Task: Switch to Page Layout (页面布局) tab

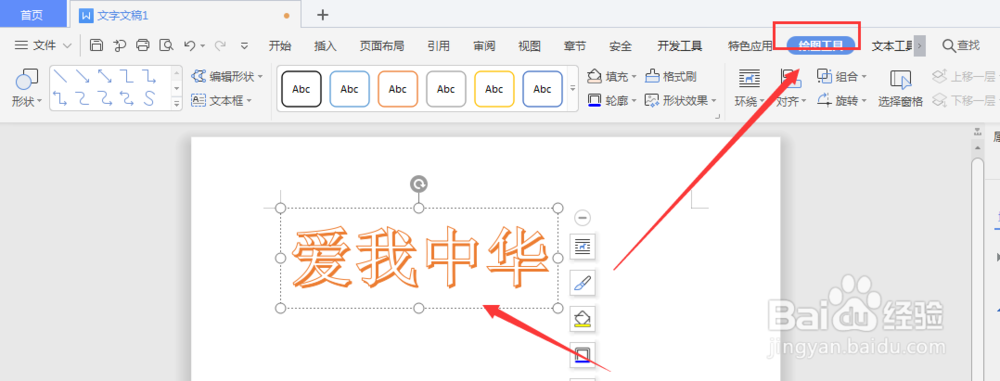Action: [x=381, y=45]
